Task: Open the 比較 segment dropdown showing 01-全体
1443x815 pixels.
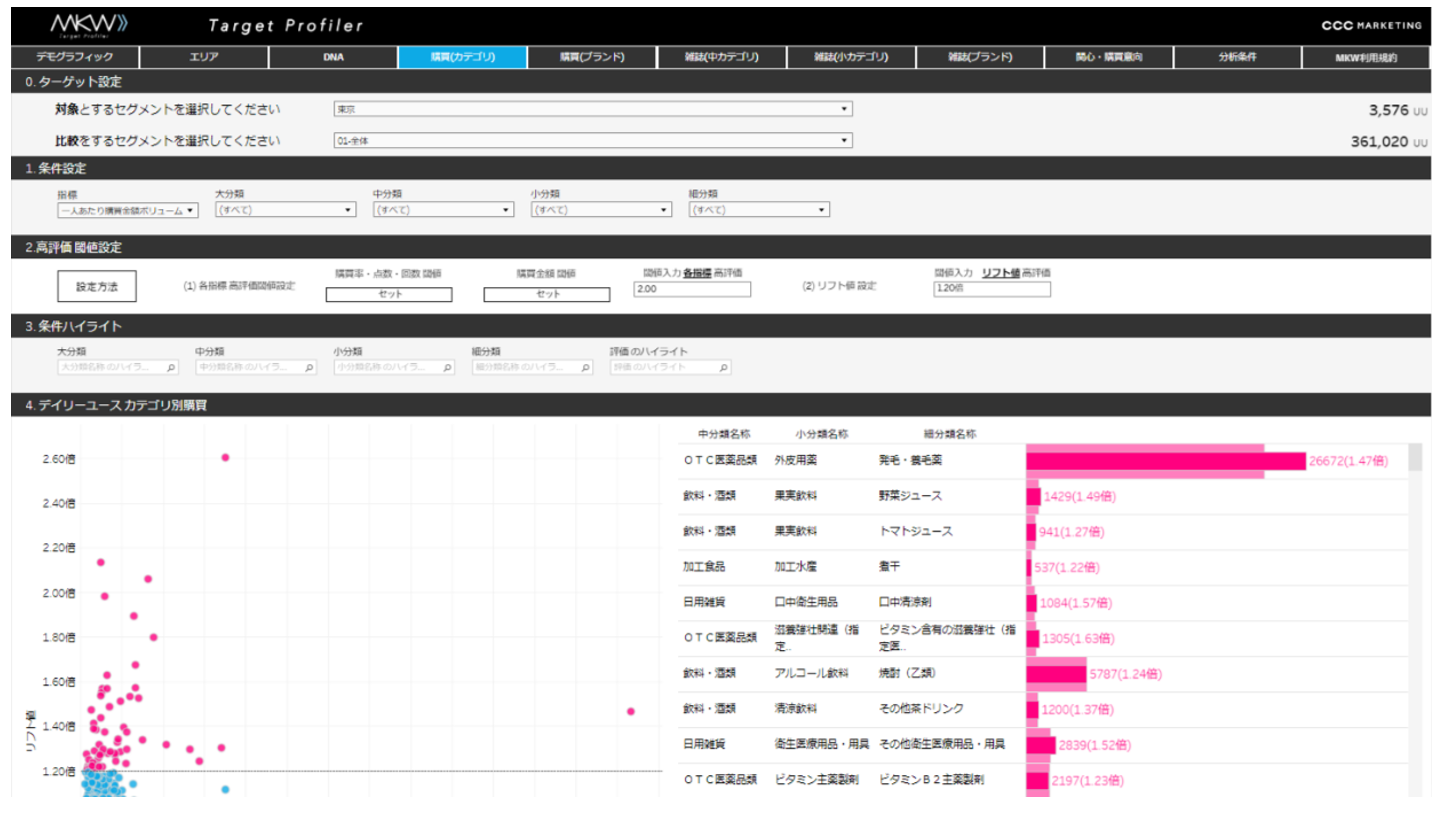Action: (592, 141)
